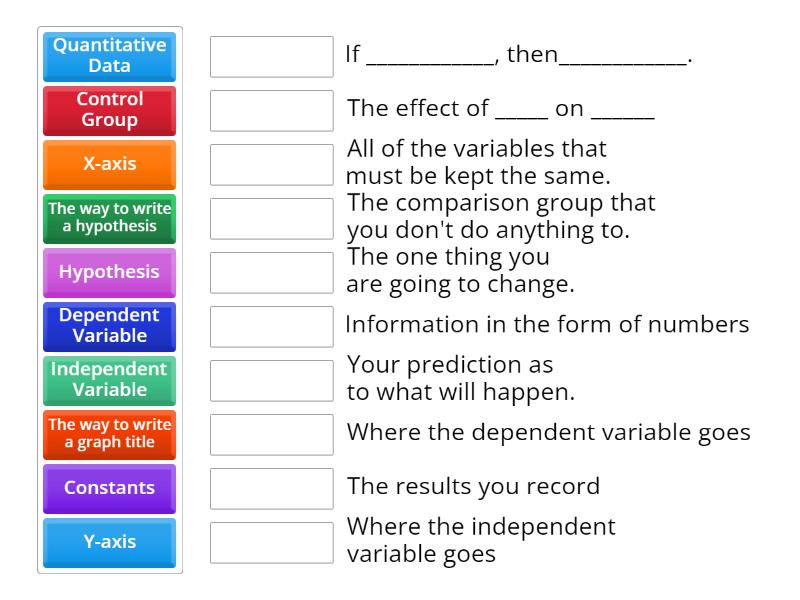This screenshot has height=600, width=800.
Task: Click the box for one thing you change
Action: (x=270, y=272)
